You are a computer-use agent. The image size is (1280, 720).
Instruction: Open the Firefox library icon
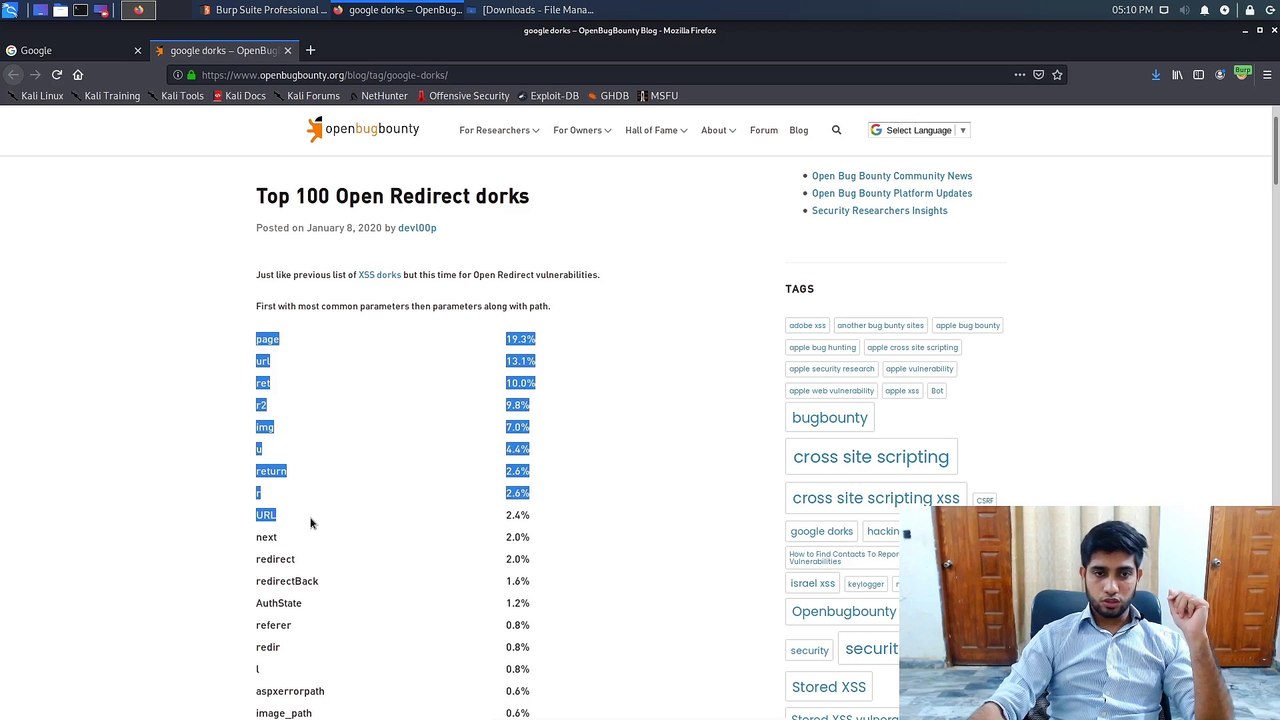pyautogui.click(x=1177, y=75)
